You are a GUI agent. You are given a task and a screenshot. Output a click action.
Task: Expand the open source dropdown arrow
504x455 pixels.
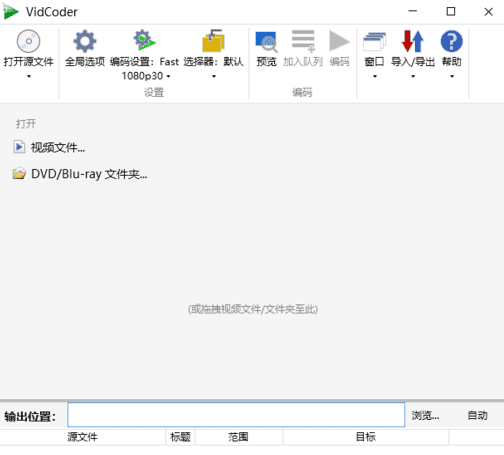pos(29,76)
